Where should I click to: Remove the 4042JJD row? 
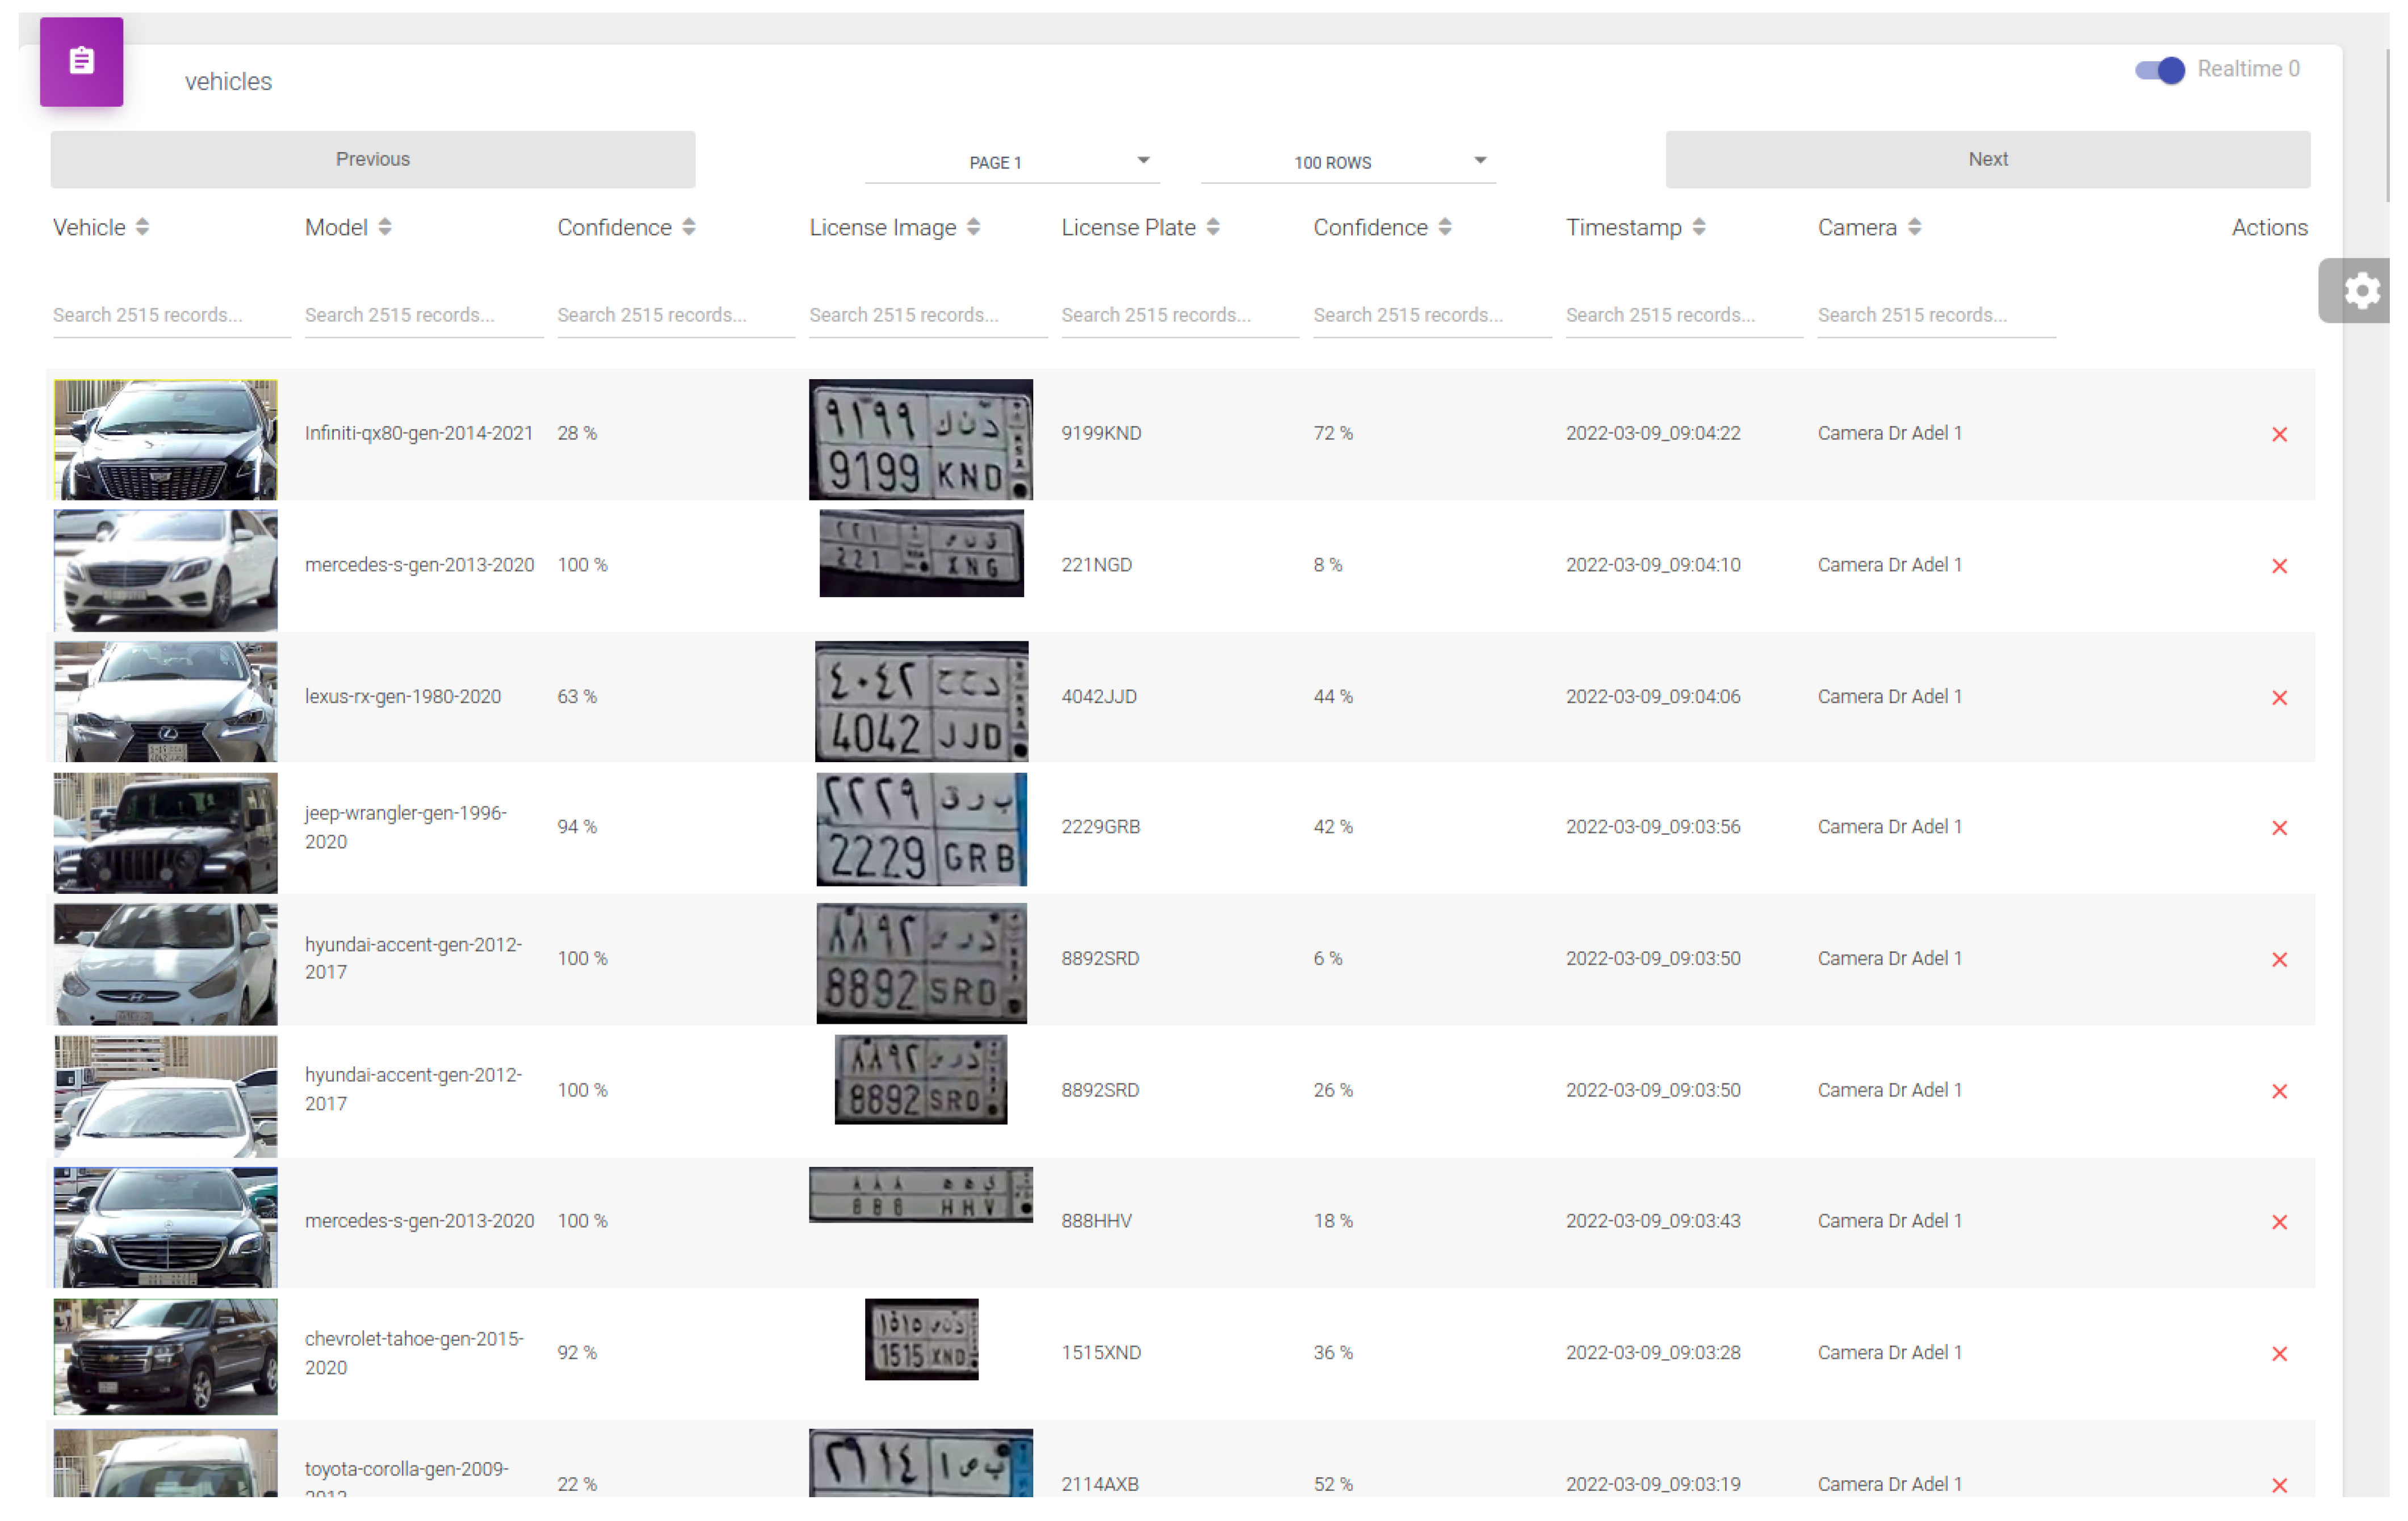point(2279,697)
